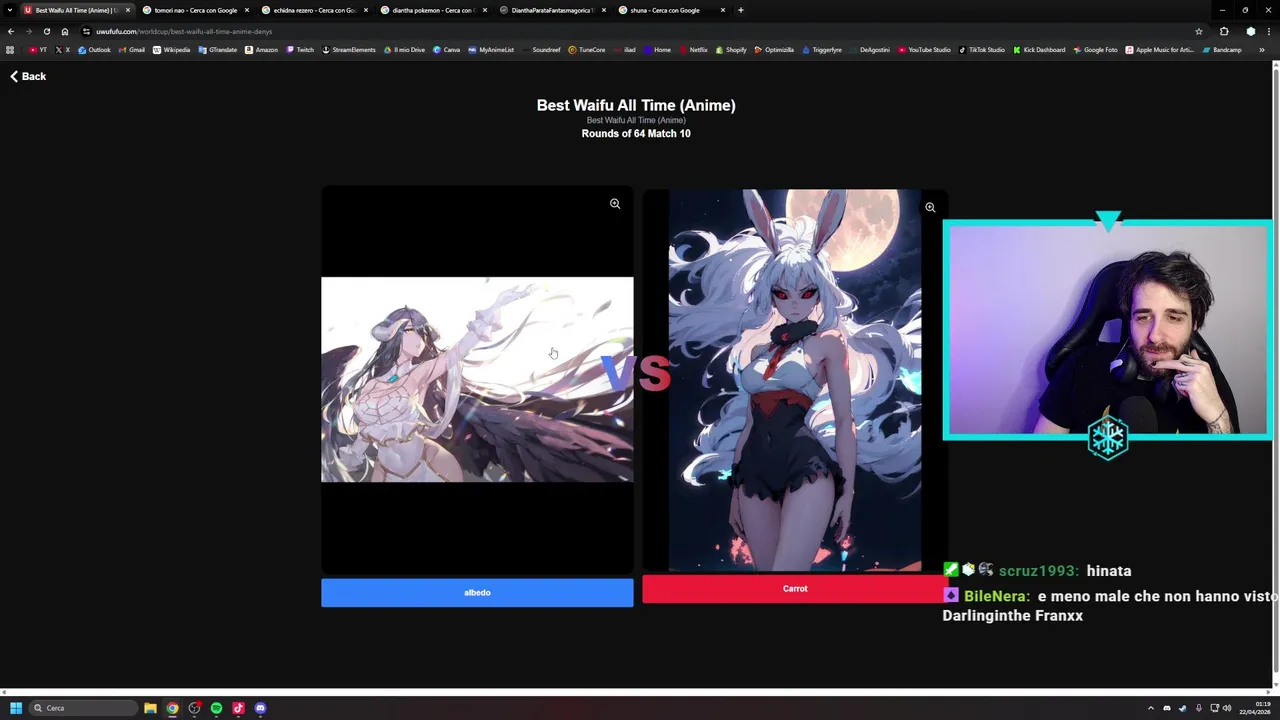Open the Triggerfyre bookmark
This screenshot has height=720, width=1280.
point(821,50)
